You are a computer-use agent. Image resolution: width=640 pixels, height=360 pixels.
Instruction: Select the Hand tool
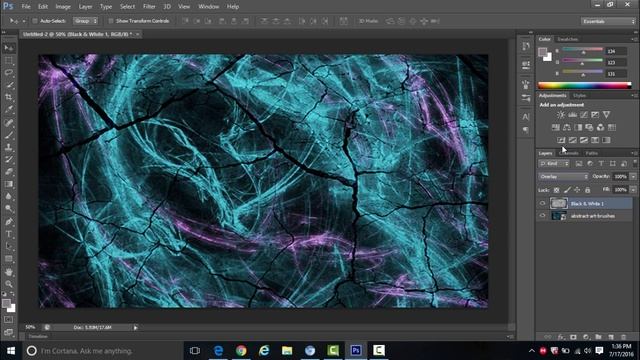click(x=9, y=272)
